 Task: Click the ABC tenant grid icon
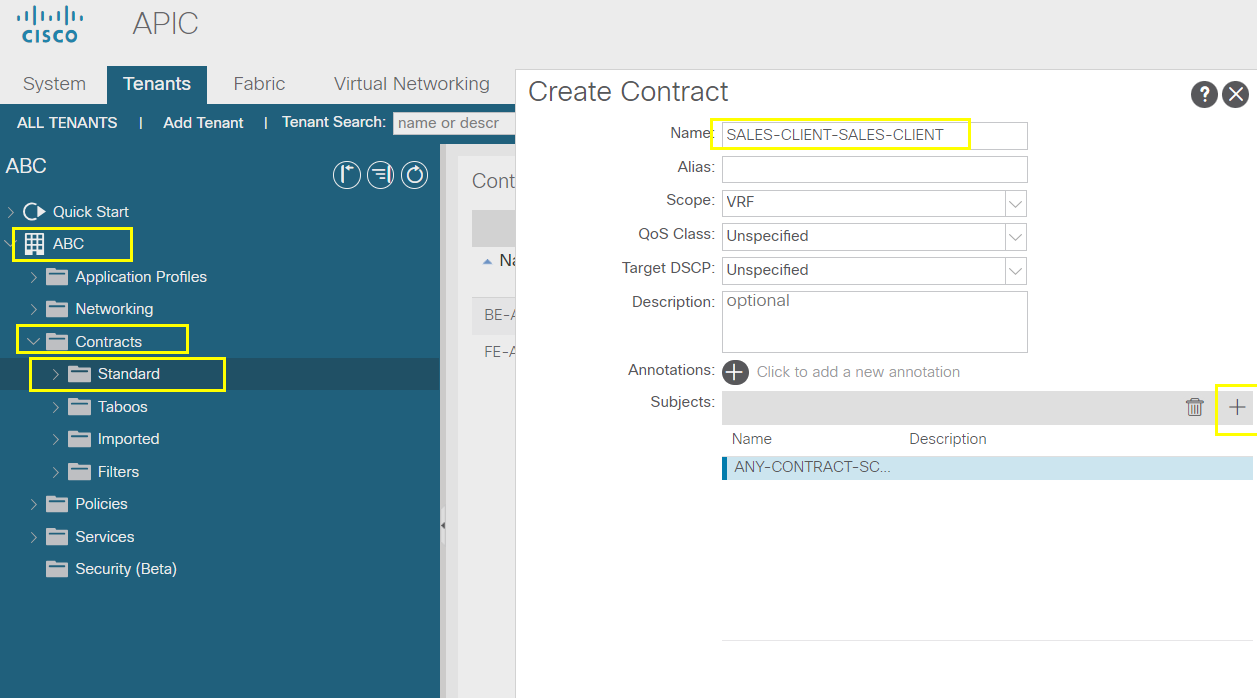click(34, 243)
